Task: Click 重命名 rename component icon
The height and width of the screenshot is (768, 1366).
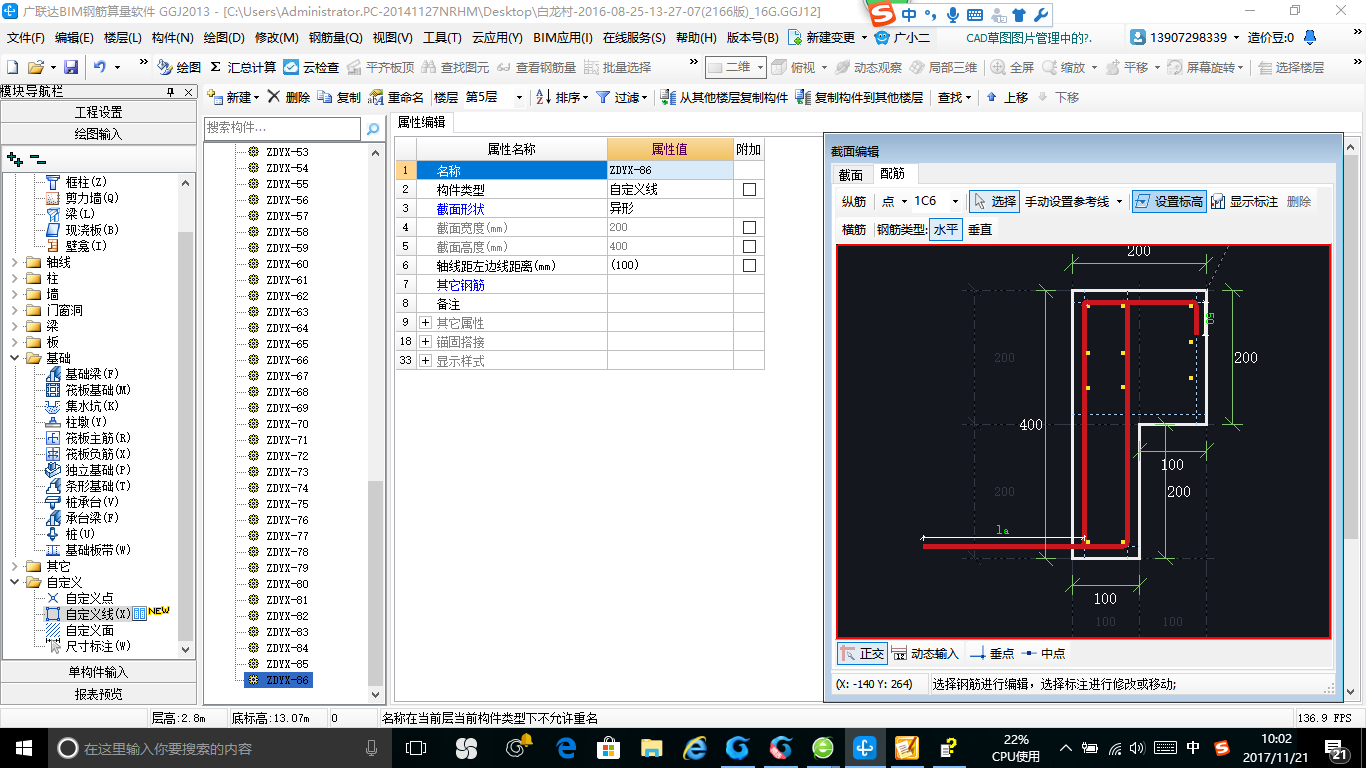Action: [x=376, y=97]
